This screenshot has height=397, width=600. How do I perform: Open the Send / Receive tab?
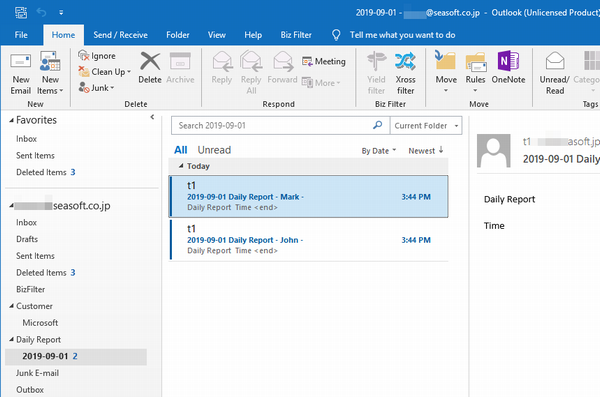120,35
